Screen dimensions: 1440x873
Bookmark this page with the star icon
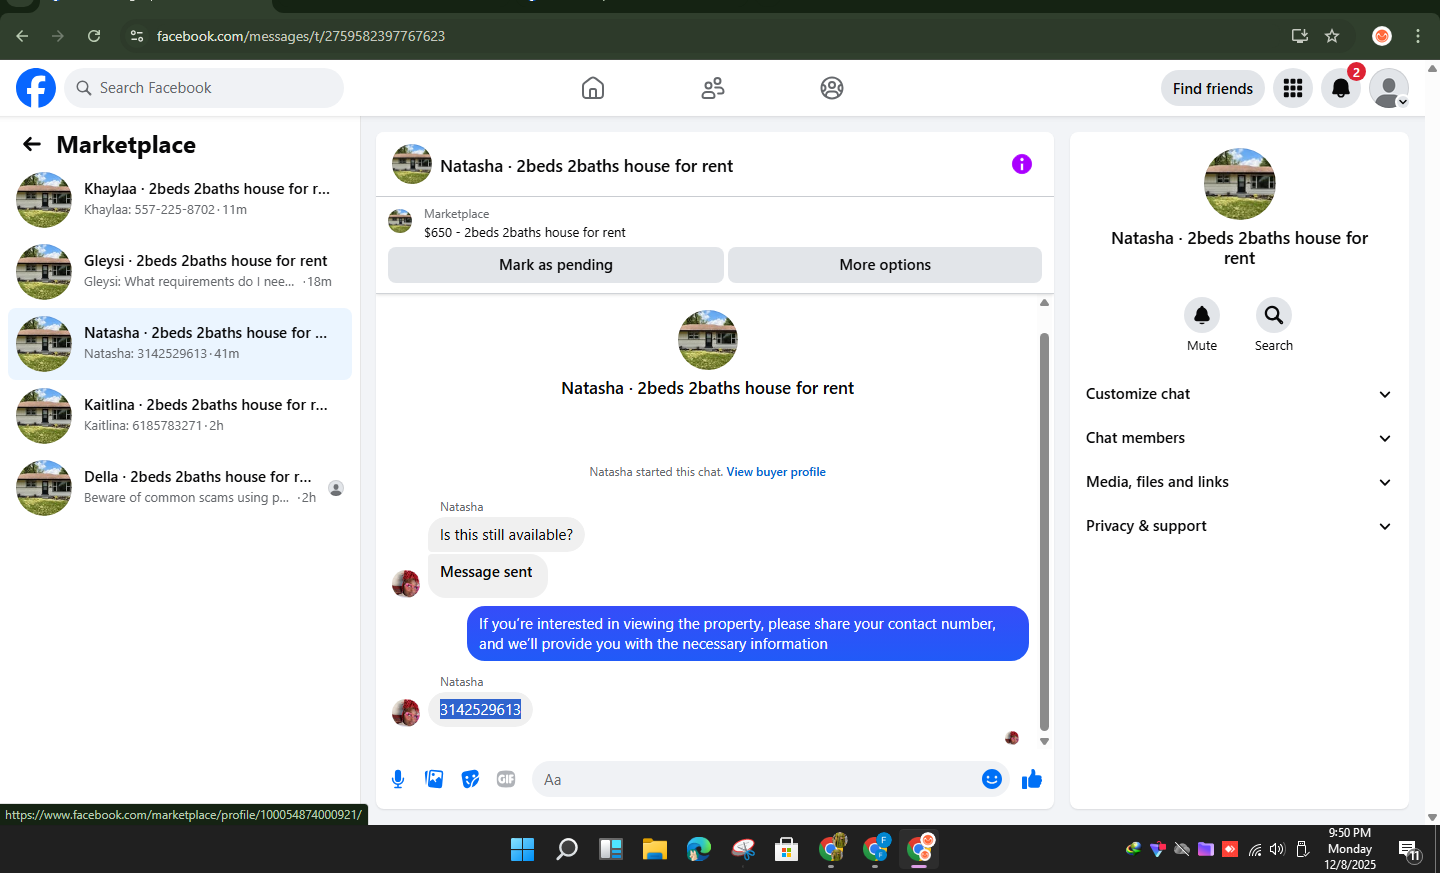pyautogui.click(x=1332, y=36)
